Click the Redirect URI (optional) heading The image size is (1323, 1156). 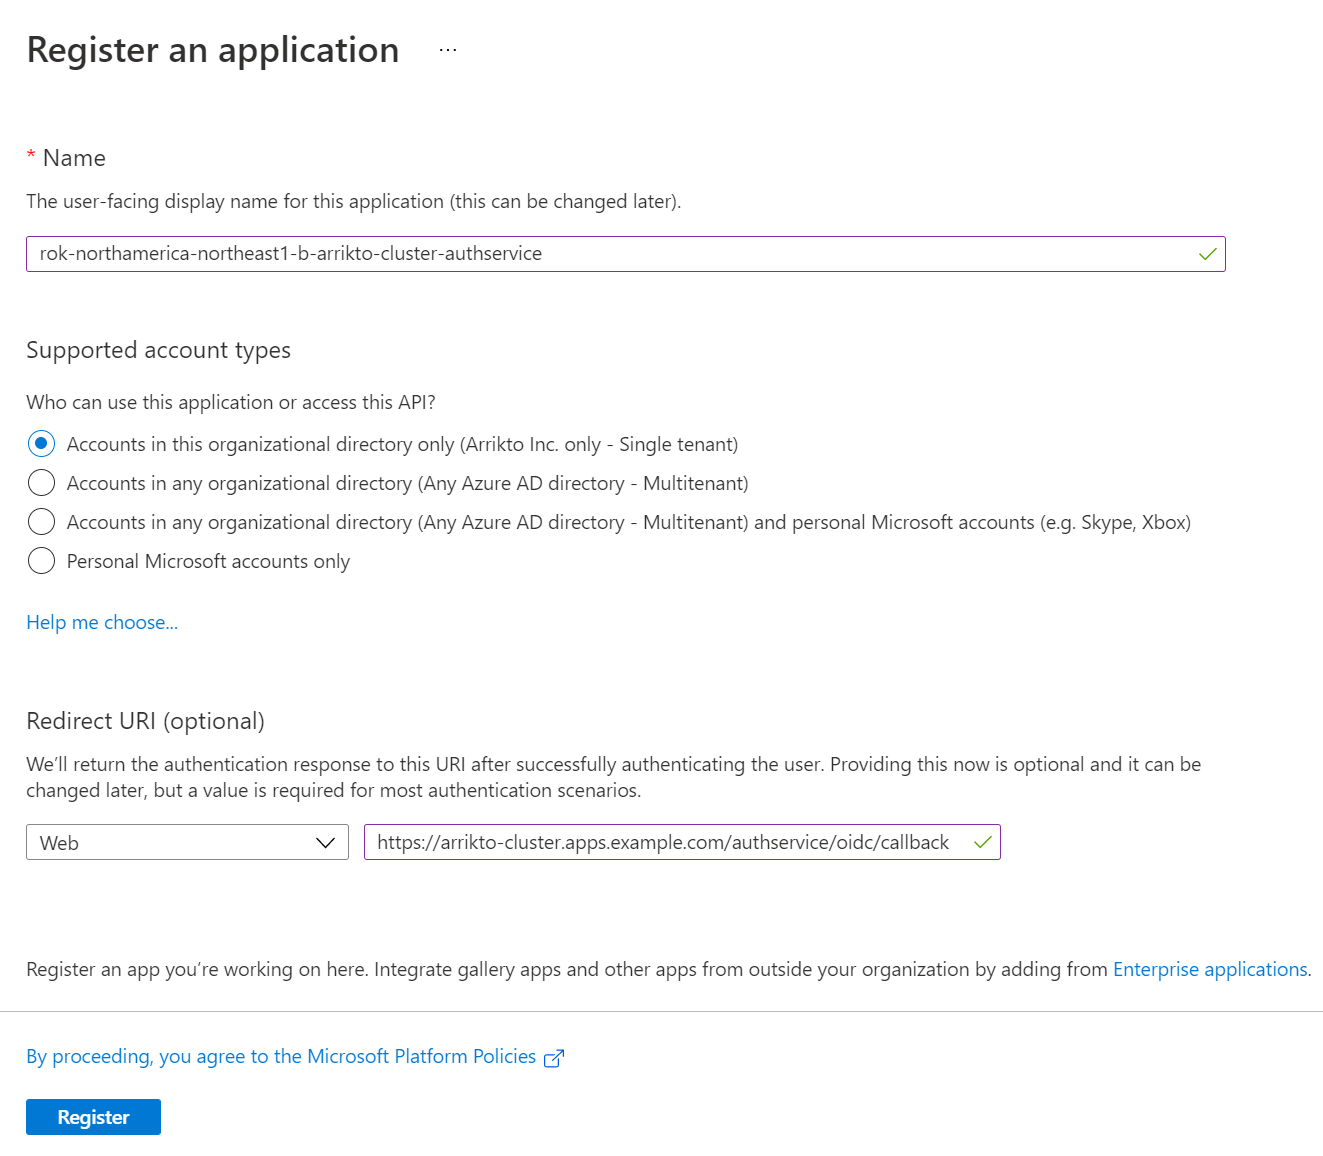[145, 721]
